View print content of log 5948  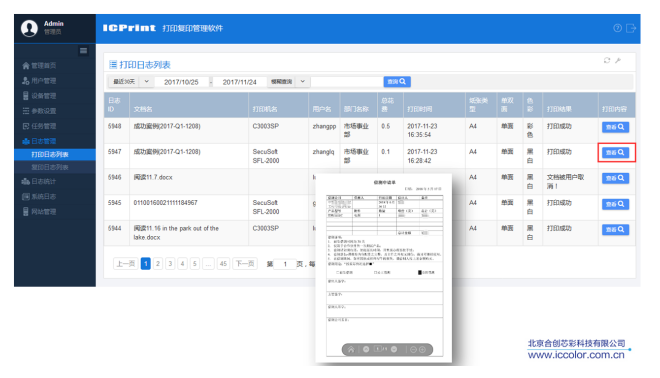tap(615, 127)
